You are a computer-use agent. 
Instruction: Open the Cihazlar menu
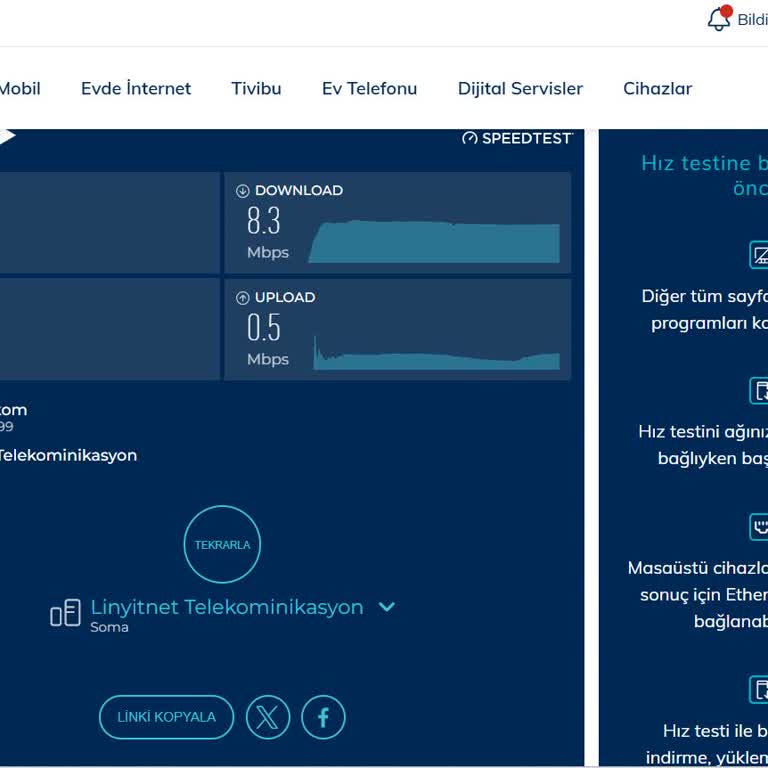click(x=657, y=89)
